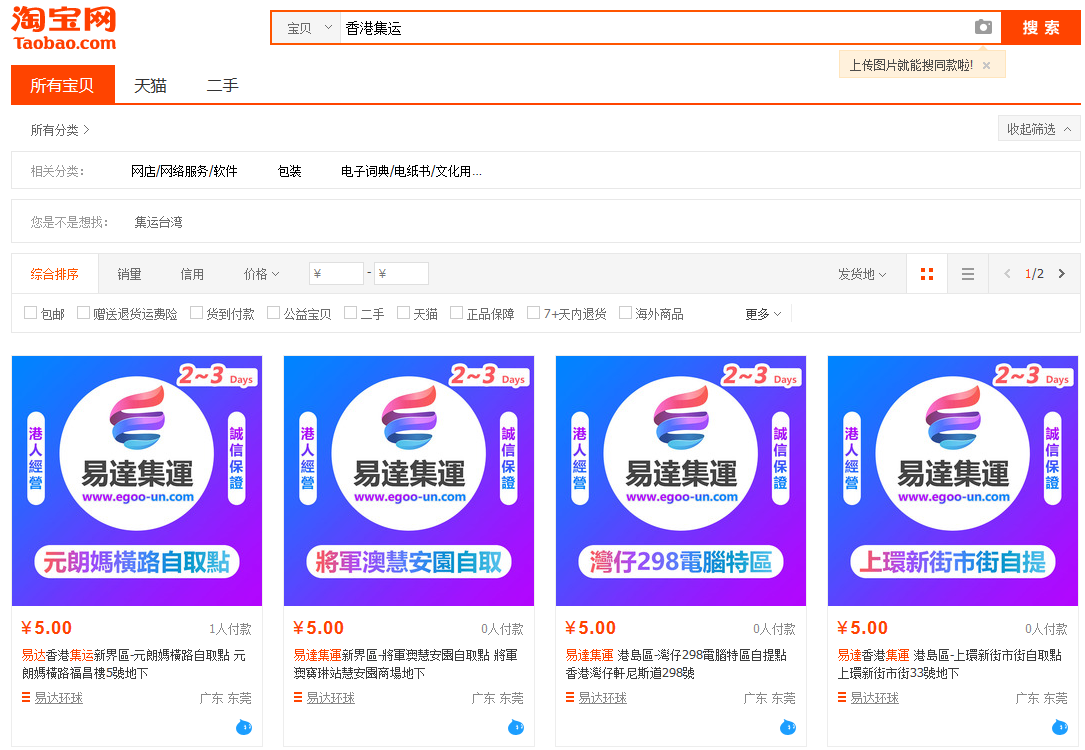Viewport: 1085px width, 750px height.
Task: Chat with seller of 灣仔298 listing
Action: [x=787, y=727]
